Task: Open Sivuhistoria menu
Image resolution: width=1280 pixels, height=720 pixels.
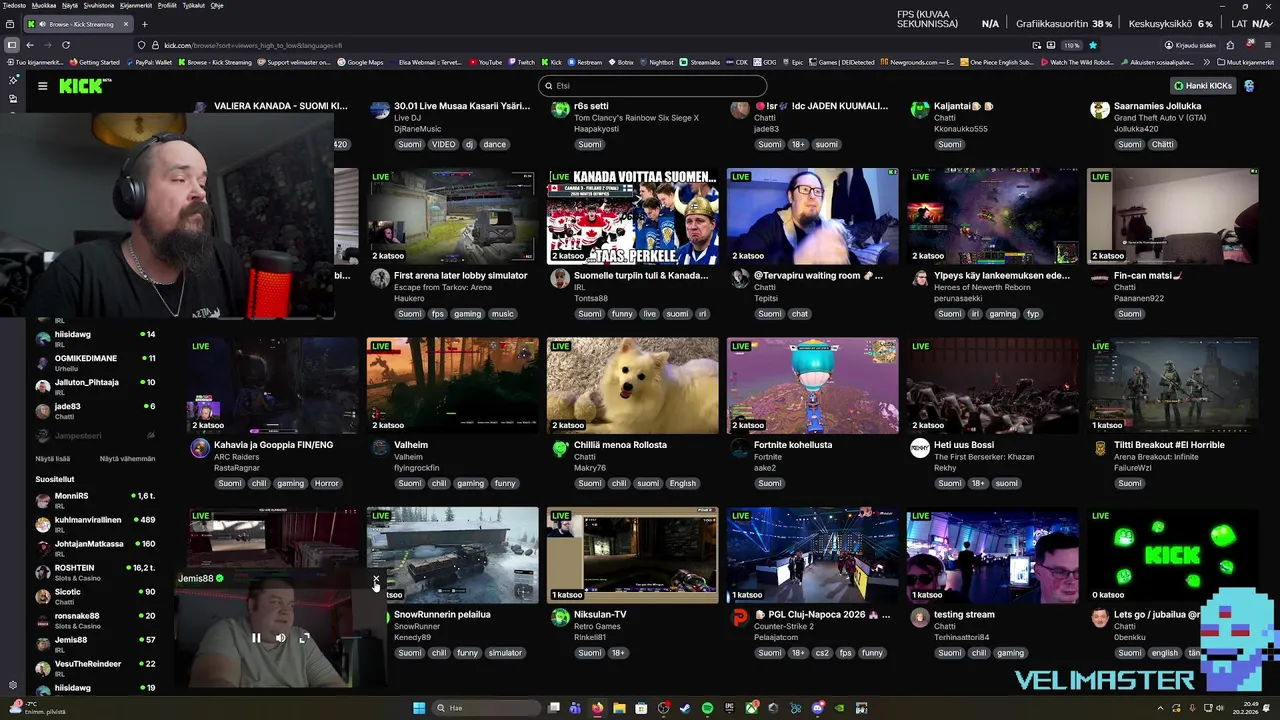Action: coord(99,5)
